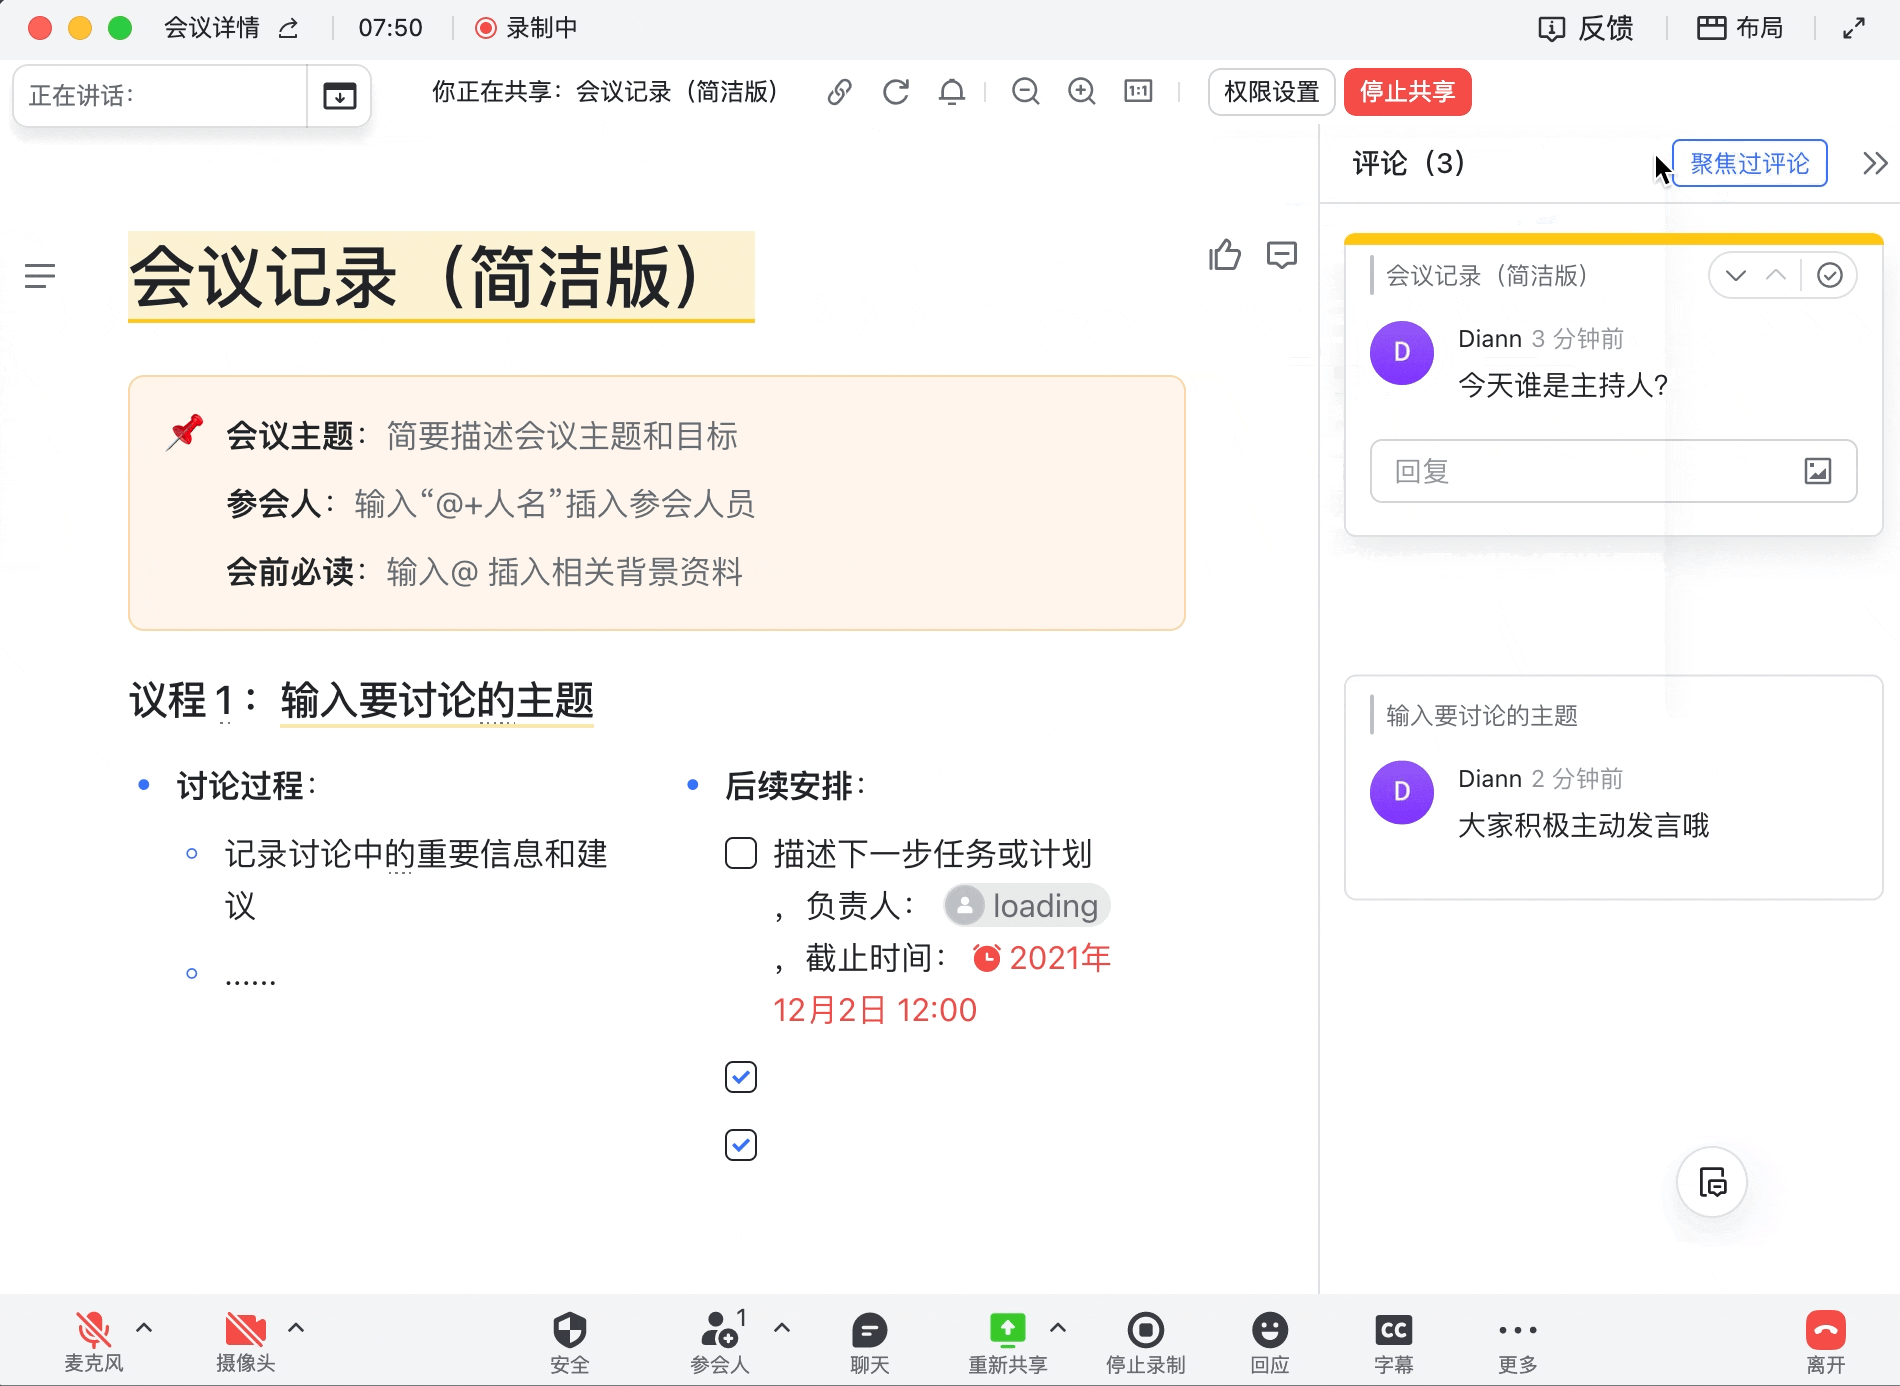Viewport: 1900px width, 1386px height.
Task: Click the 记录讨论中的重要信息和建议 bullet
Action: [416, 880]
